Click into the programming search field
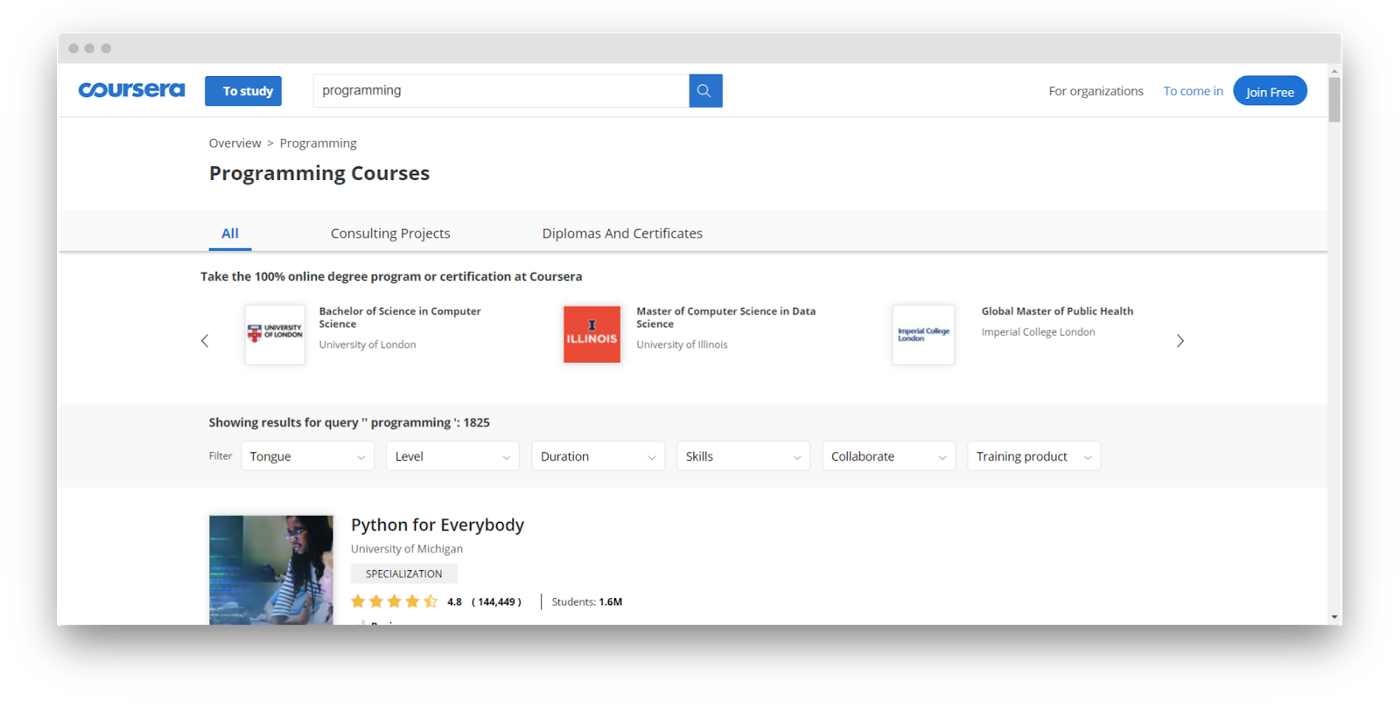1400x708 pixels. tap(500, 91)
